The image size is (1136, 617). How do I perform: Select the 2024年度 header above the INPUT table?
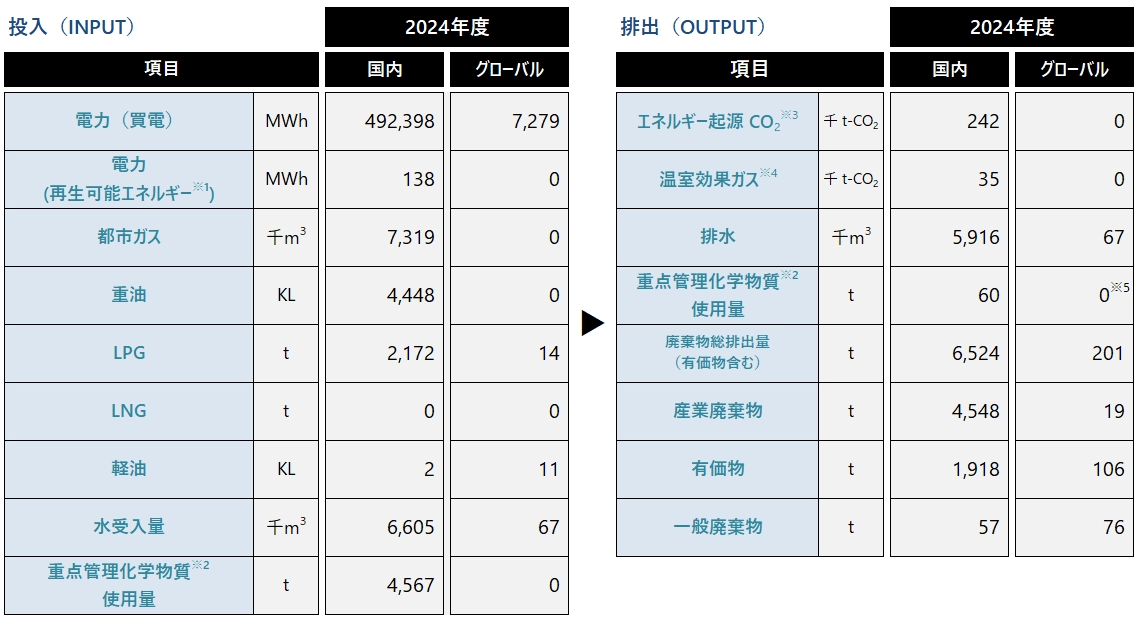(x=446, y=27)
